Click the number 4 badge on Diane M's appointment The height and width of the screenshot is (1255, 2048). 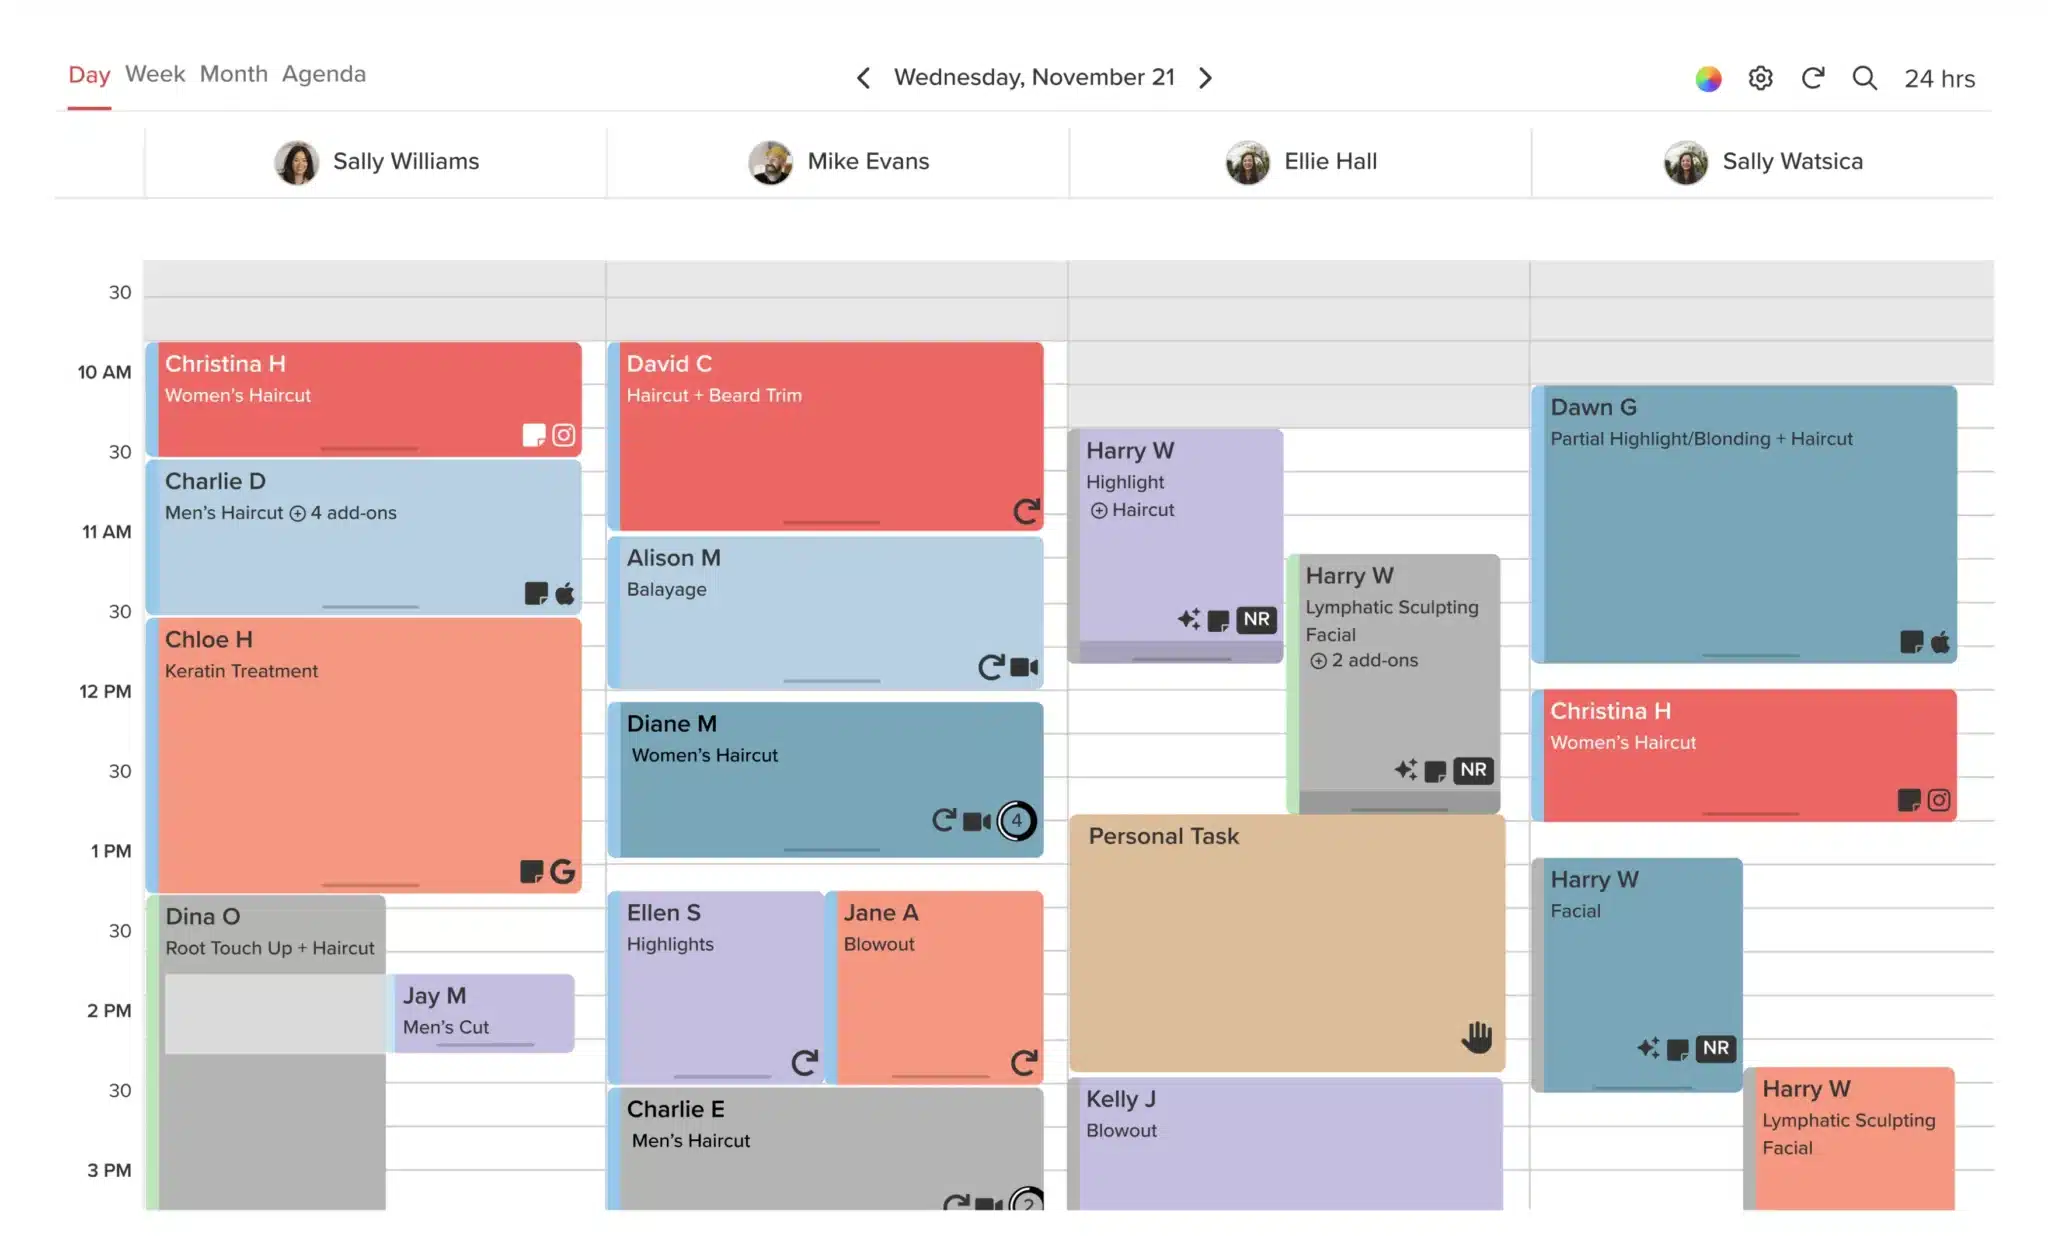(x=1017, y=821)
